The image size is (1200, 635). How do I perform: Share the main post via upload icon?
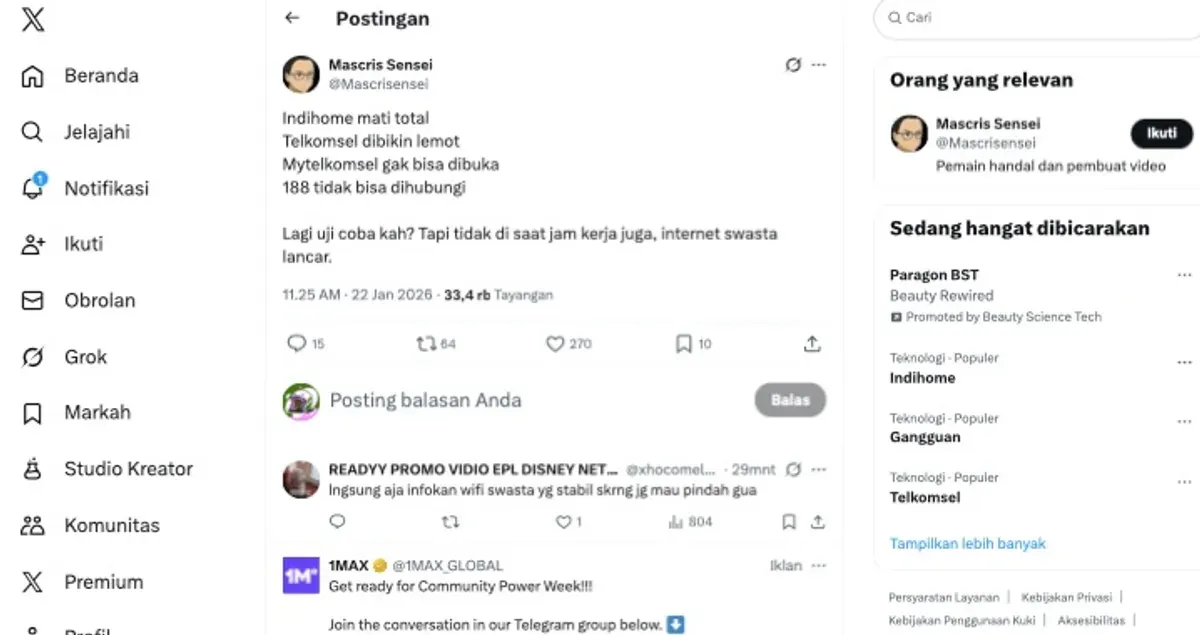click(x=812, y=344)
